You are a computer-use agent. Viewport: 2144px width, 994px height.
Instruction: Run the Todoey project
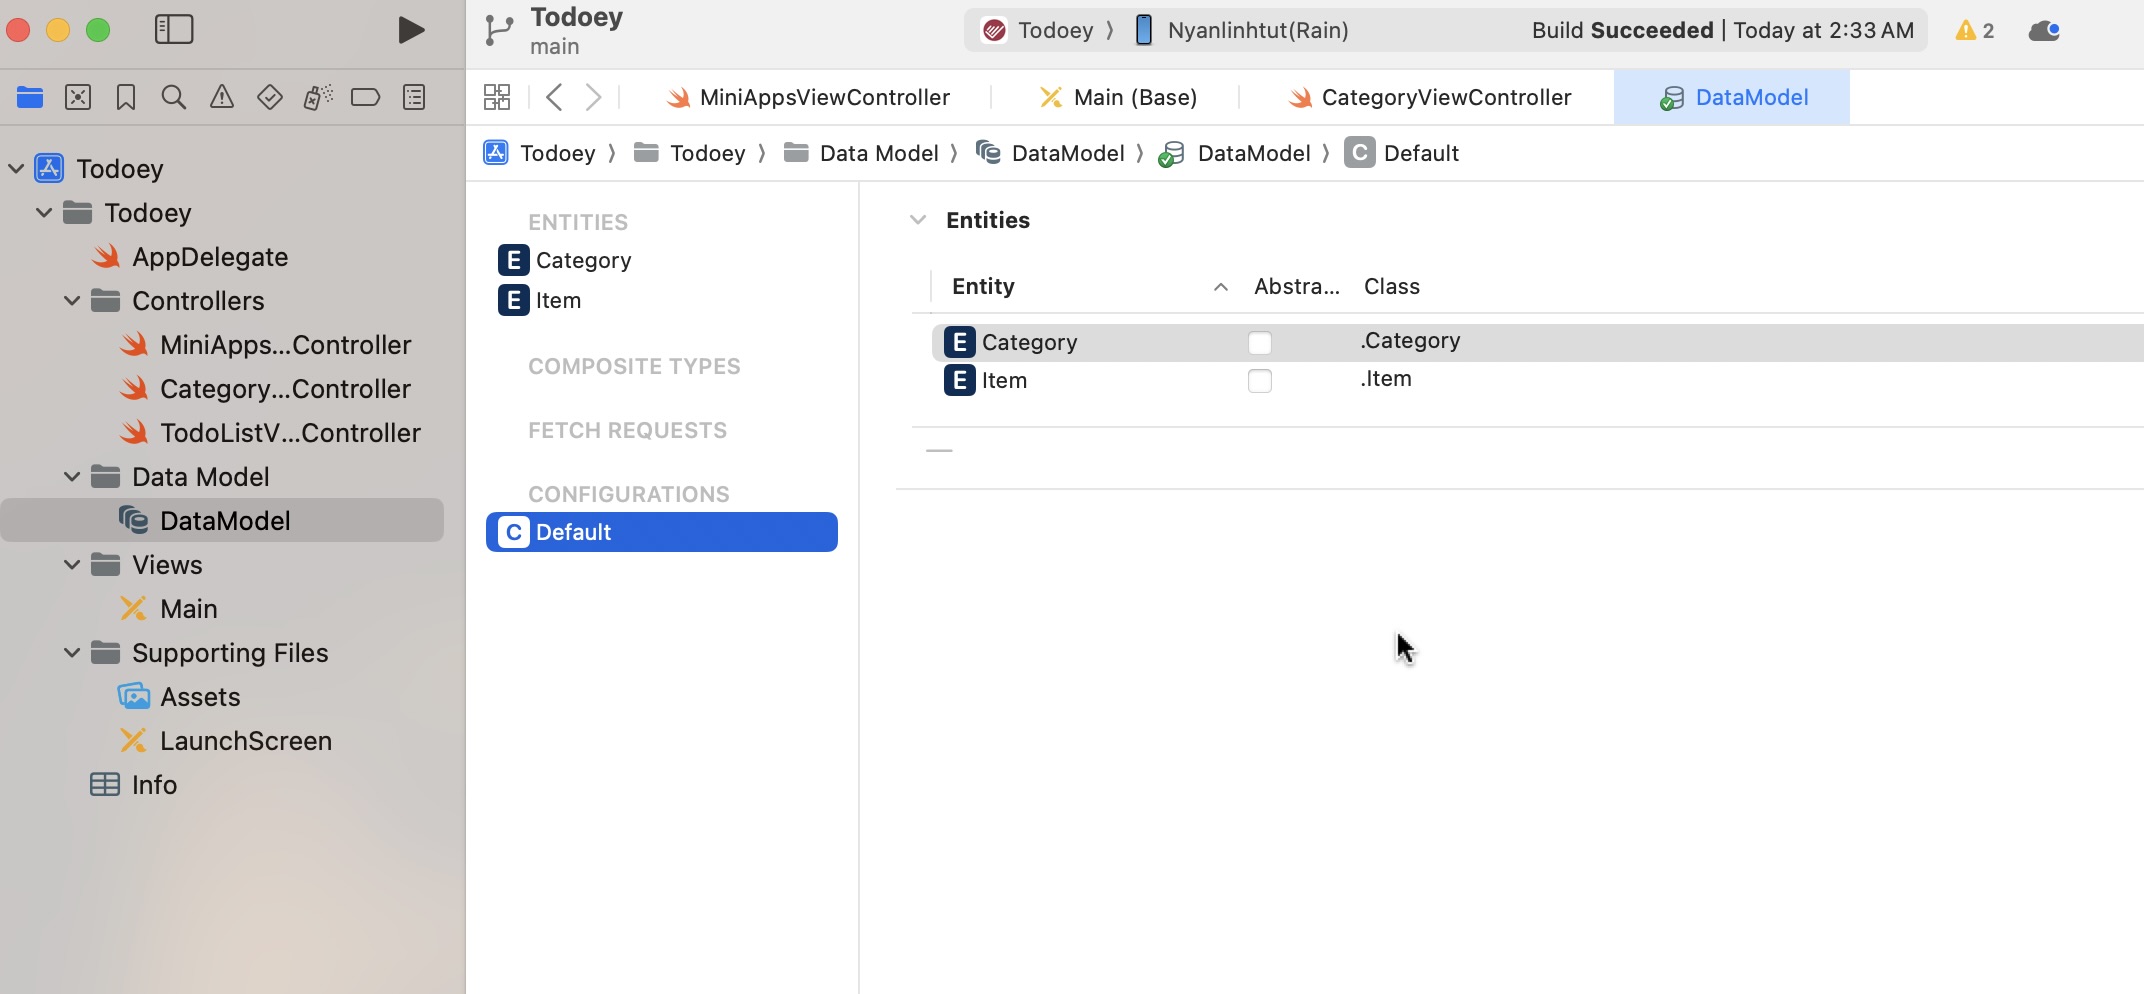point(410,30)
